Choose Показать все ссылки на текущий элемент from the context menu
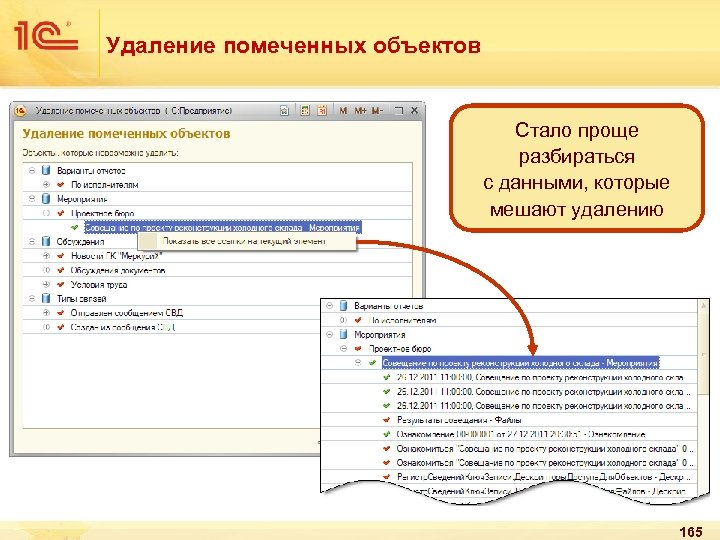The image size is (720, 540). tap(247, 241)
